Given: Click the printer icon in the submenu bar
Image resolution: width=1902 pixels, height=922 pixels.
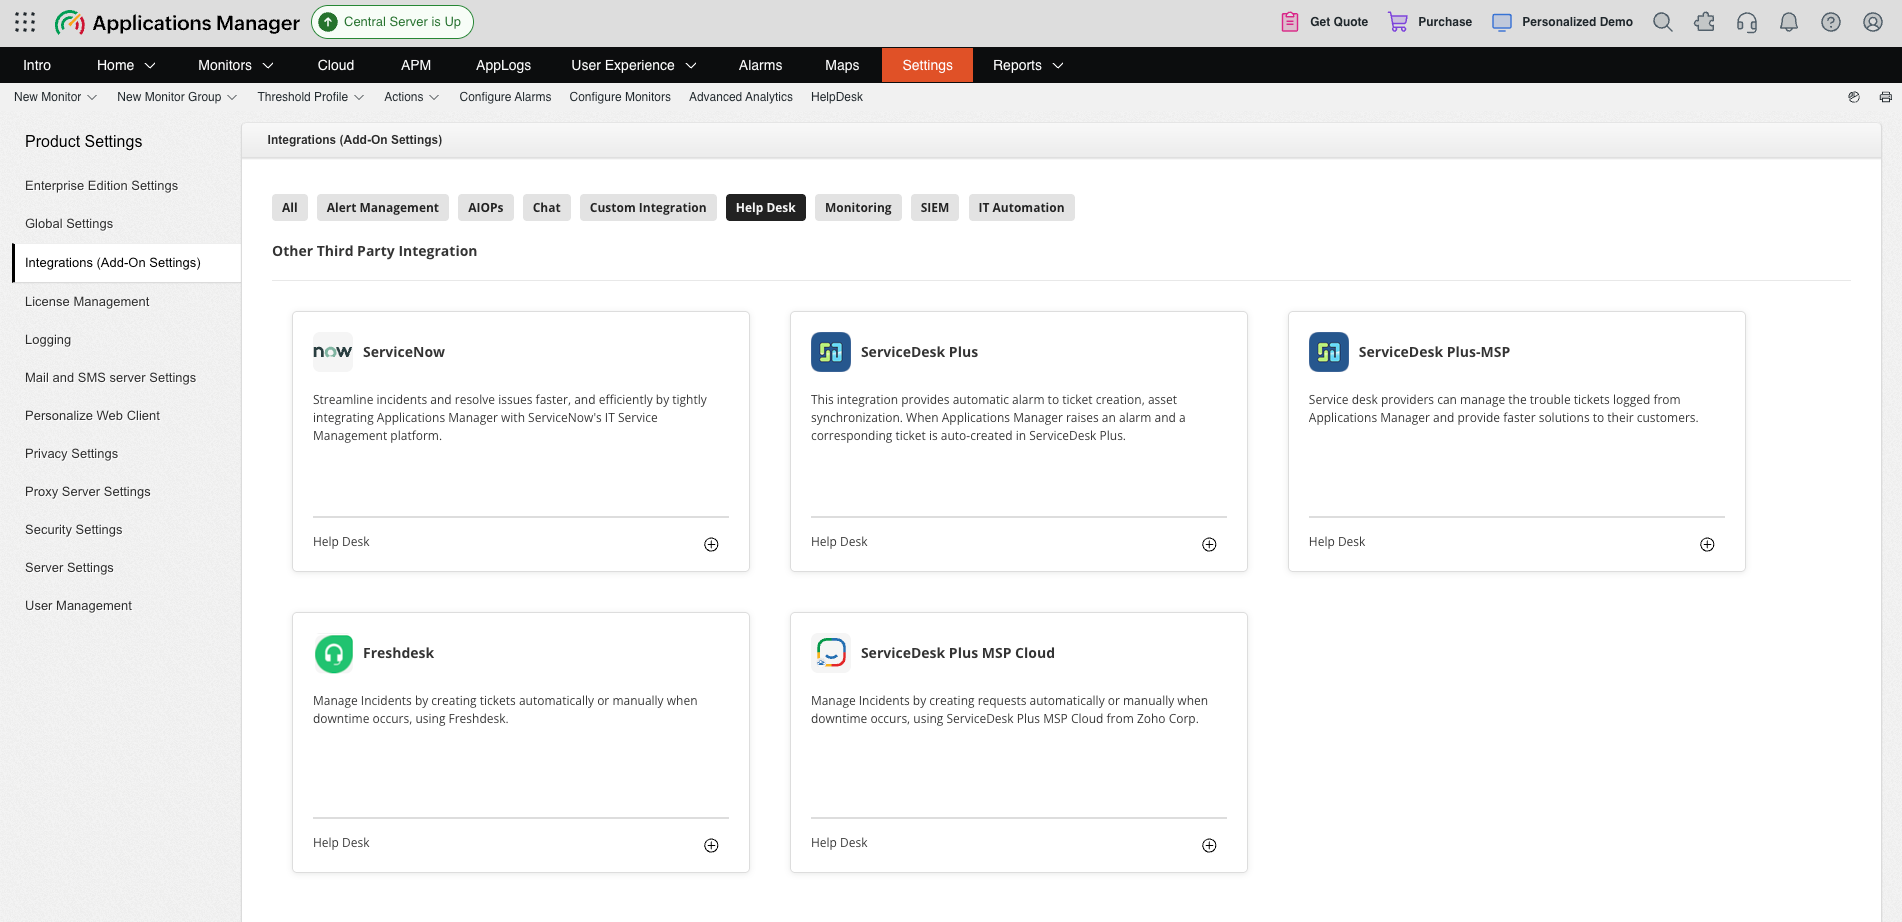Looking at the screenshot, I should coord(1886,97).
